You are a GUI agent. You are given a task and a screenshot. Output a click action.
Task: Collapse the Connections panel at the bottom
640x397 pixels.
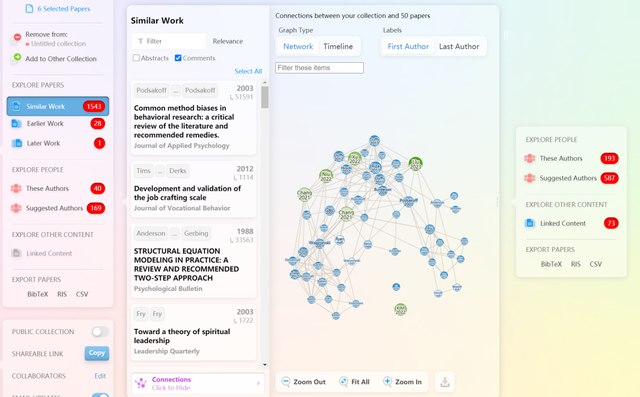tap(198, 384)
